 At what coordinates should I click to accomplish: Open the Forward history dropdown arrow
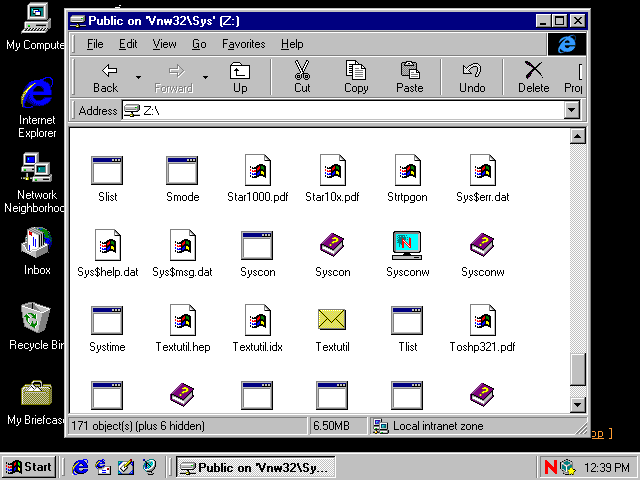(x=205, y=77)
